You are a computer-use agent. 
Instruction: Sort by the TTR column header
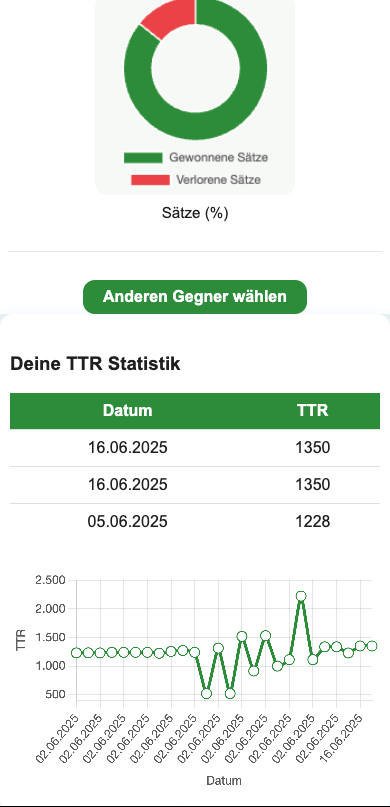click(x=312, y=411)
